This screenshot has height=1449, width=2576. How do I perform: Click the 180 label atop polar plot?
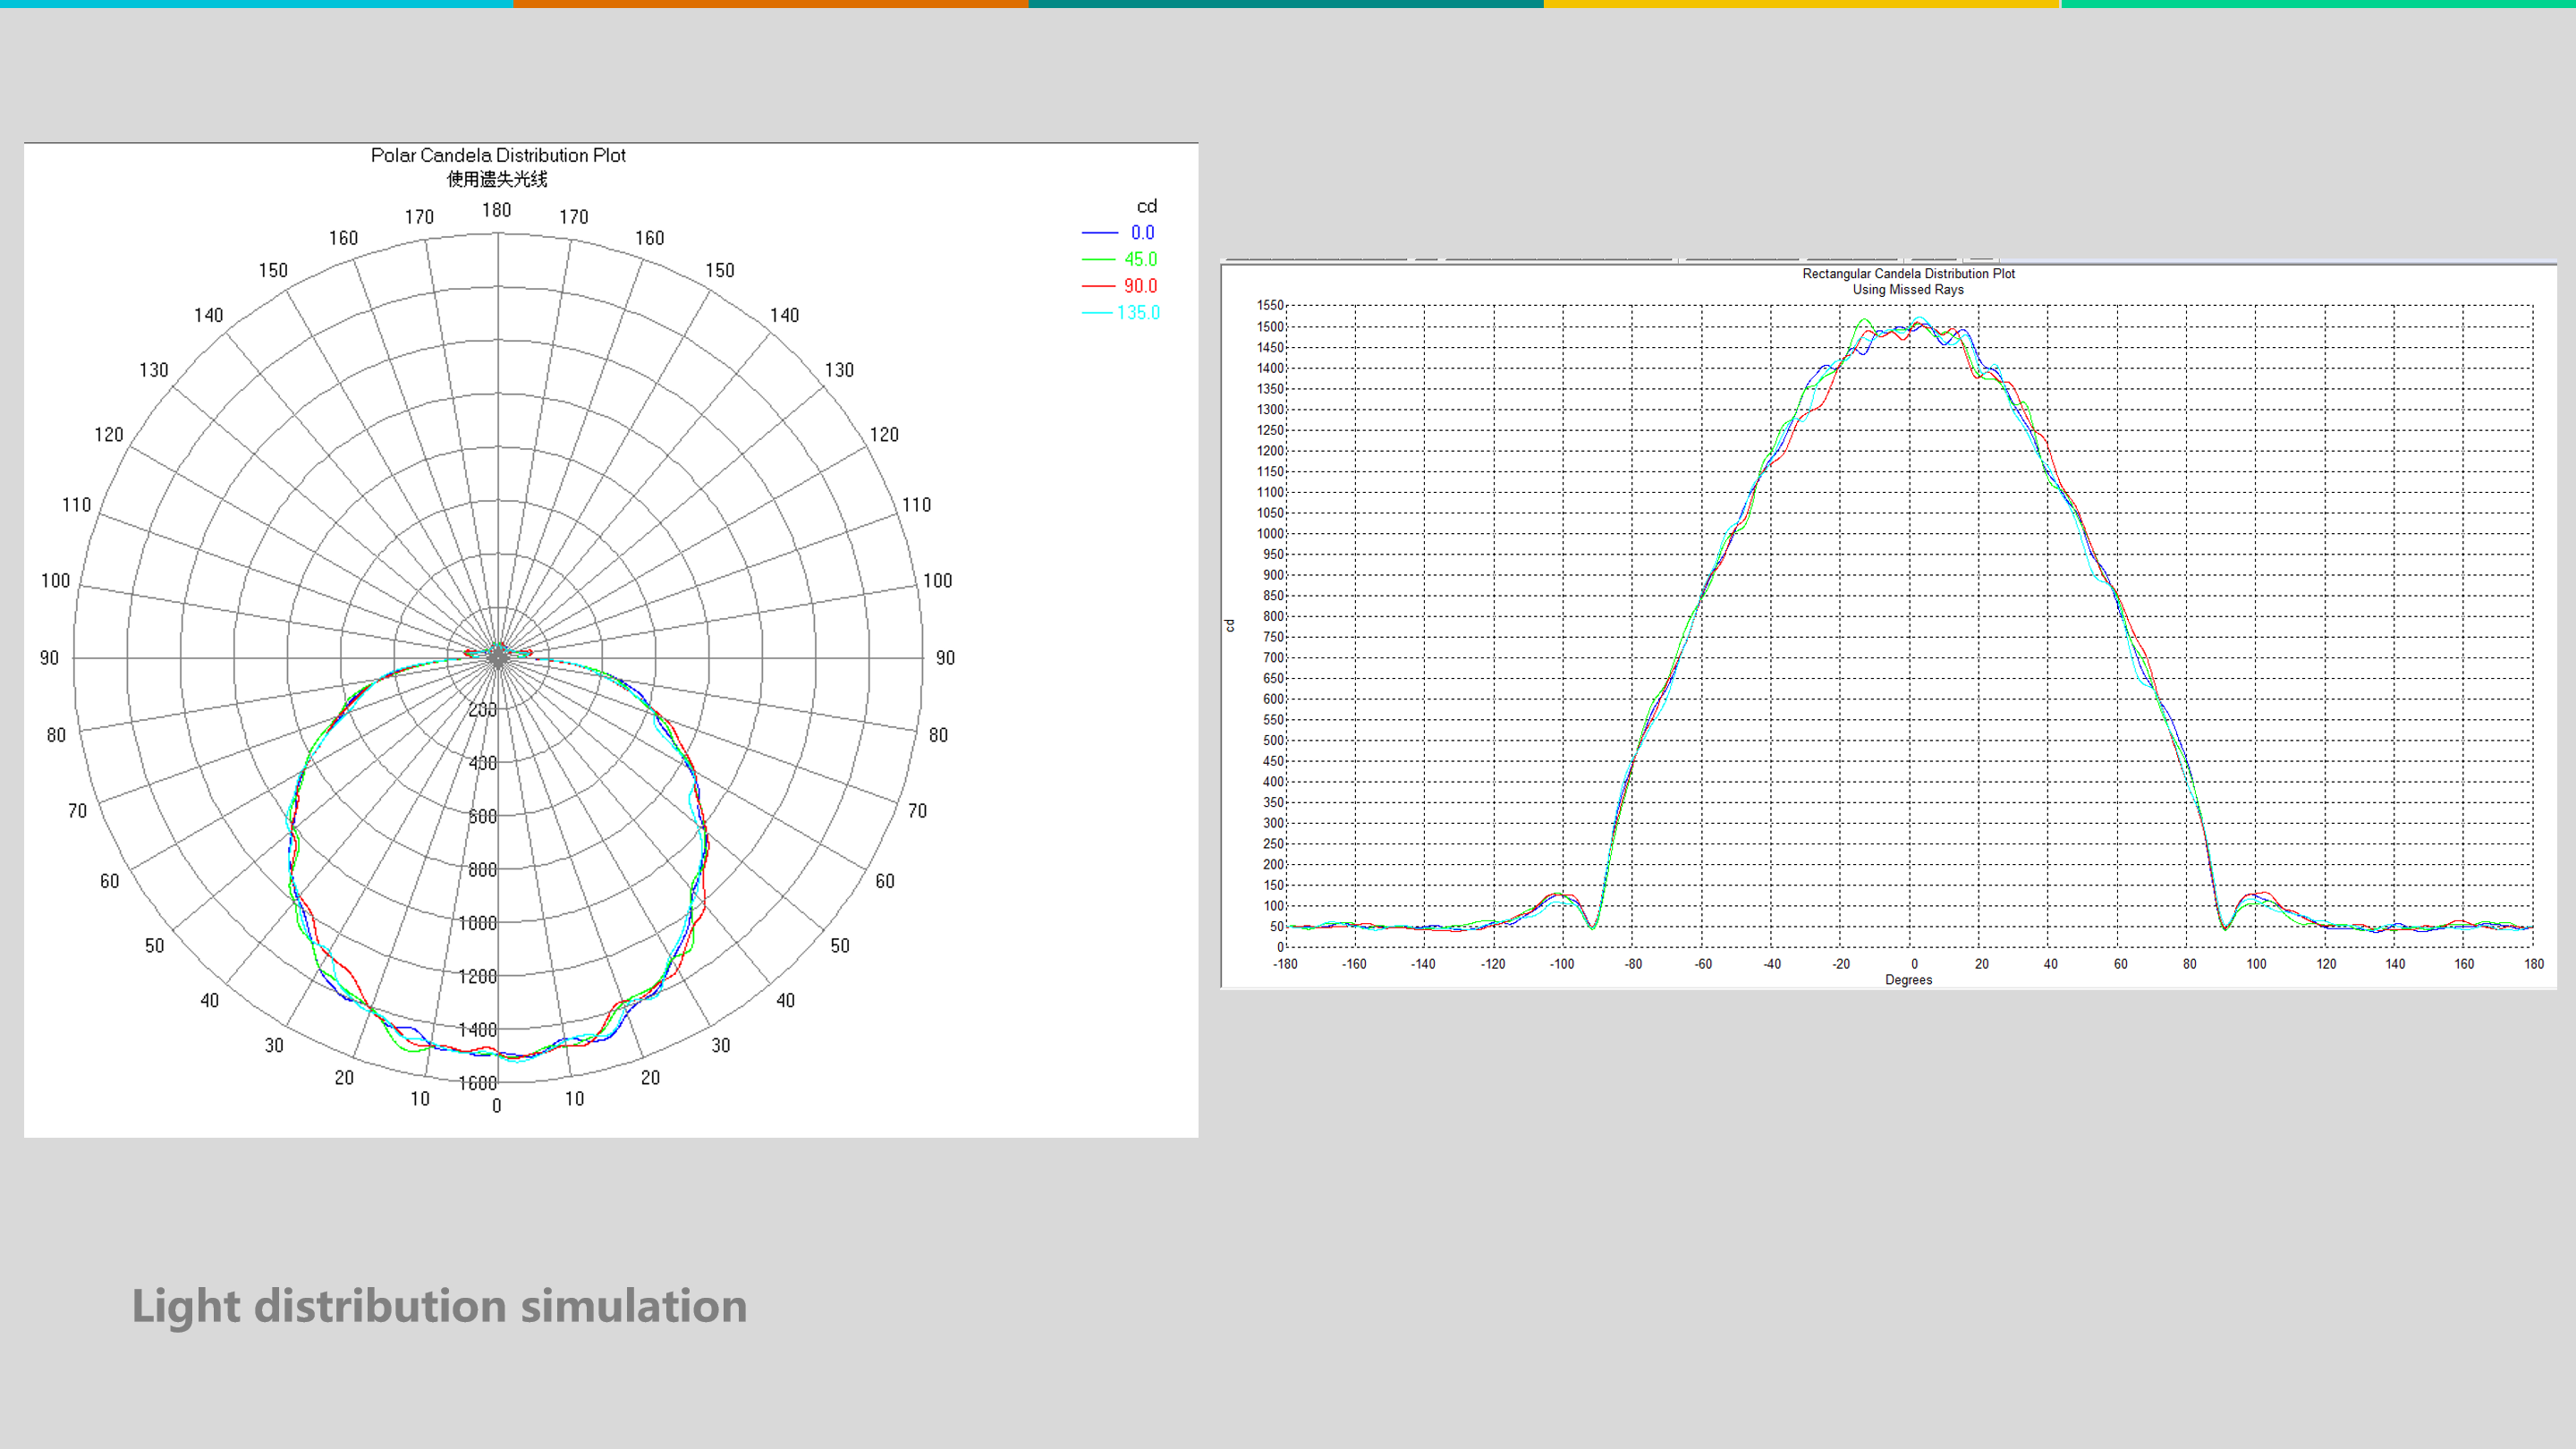point(496,210)
